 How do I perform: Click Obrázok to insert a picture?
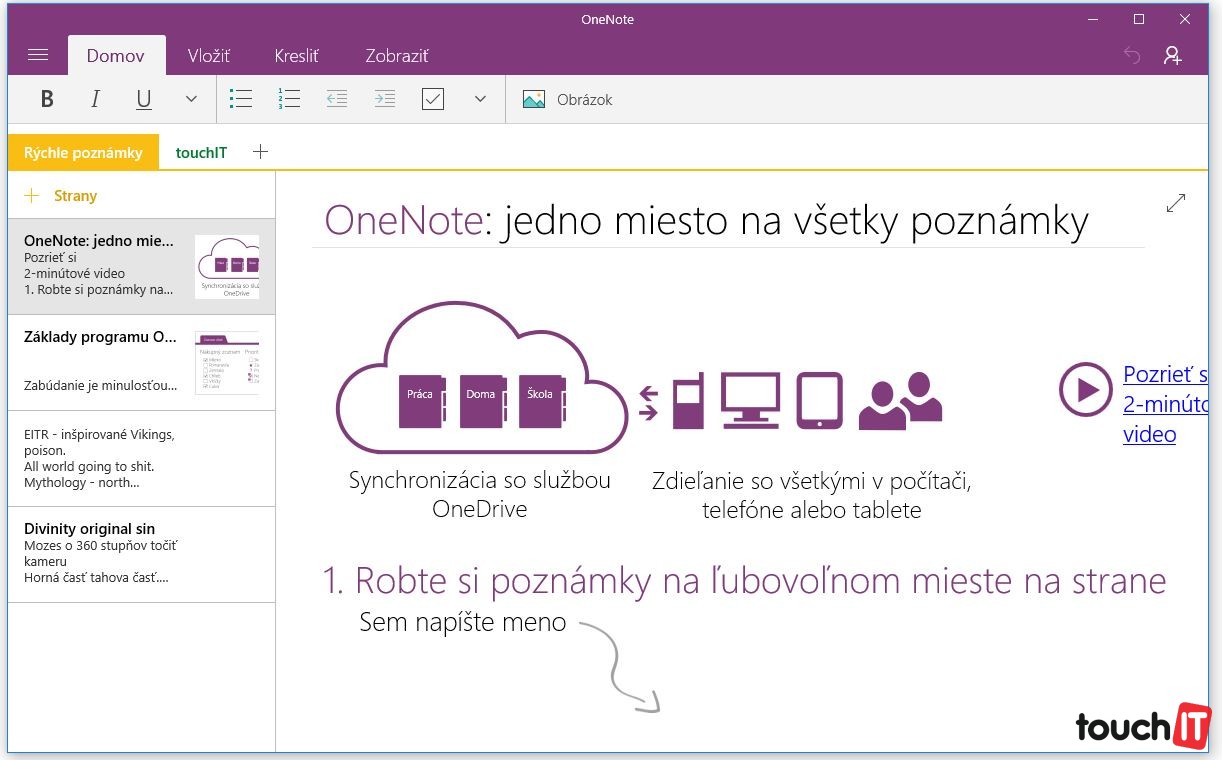(x=568, y=99)
